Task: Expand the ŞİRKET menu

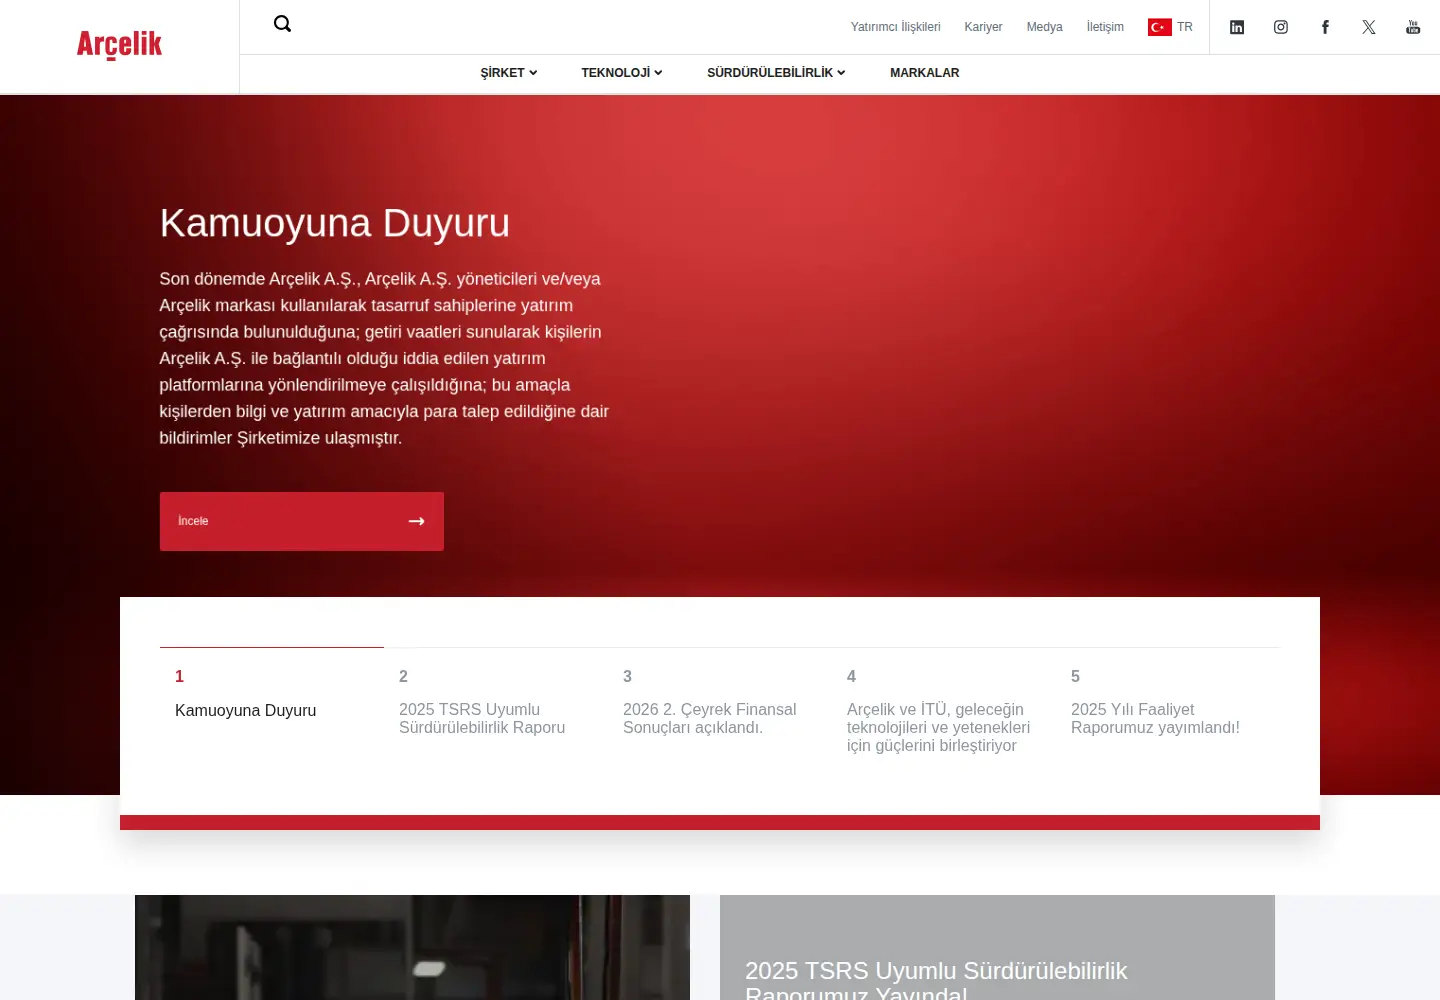Action: 509,73
